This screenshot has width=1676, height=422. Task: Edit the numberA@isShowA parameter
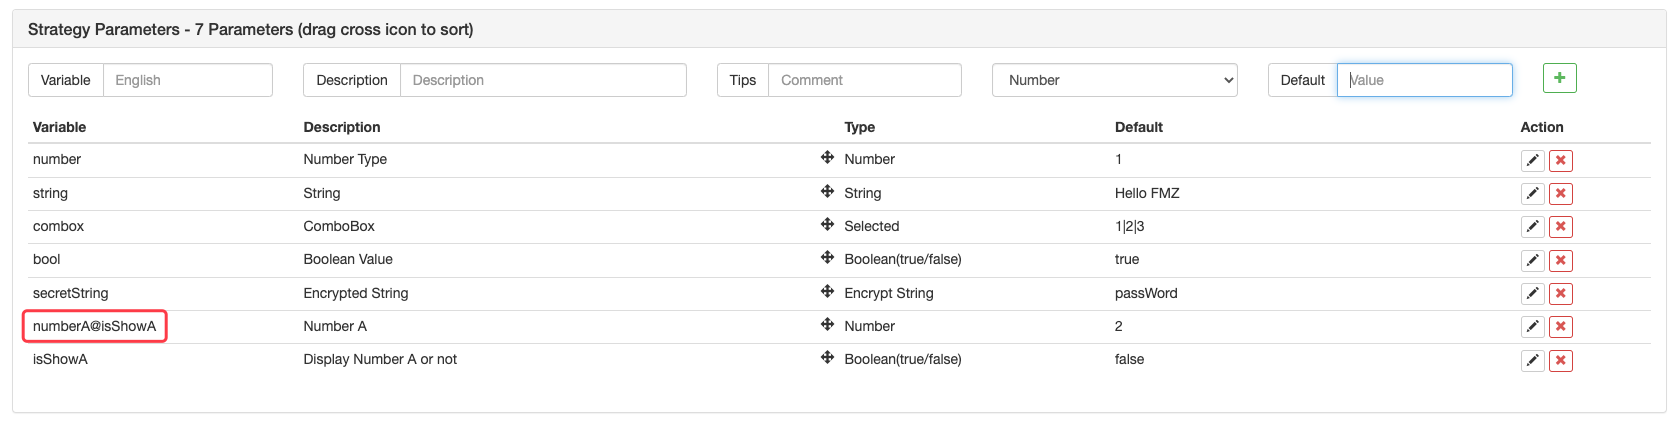pyautogui.click(x=1532, y=327)
